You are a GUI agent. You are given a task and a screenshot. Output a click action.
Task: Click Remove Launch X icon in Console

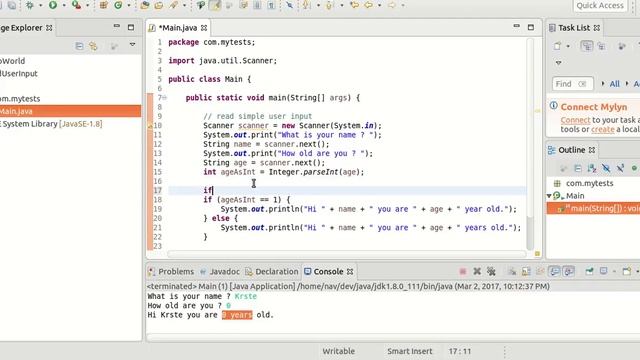click(477, 271)
